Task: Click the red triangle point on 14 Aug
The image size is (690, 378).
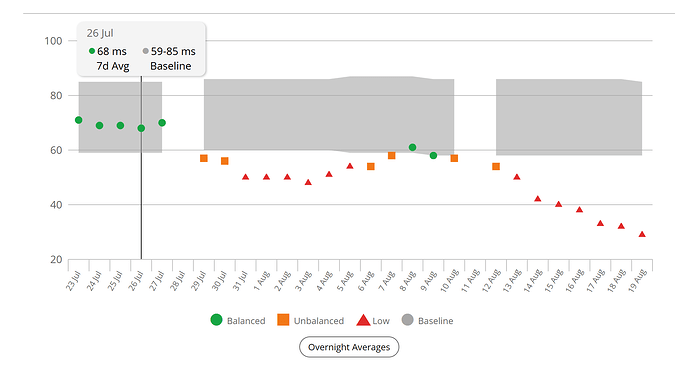Action: click(538, 198)
